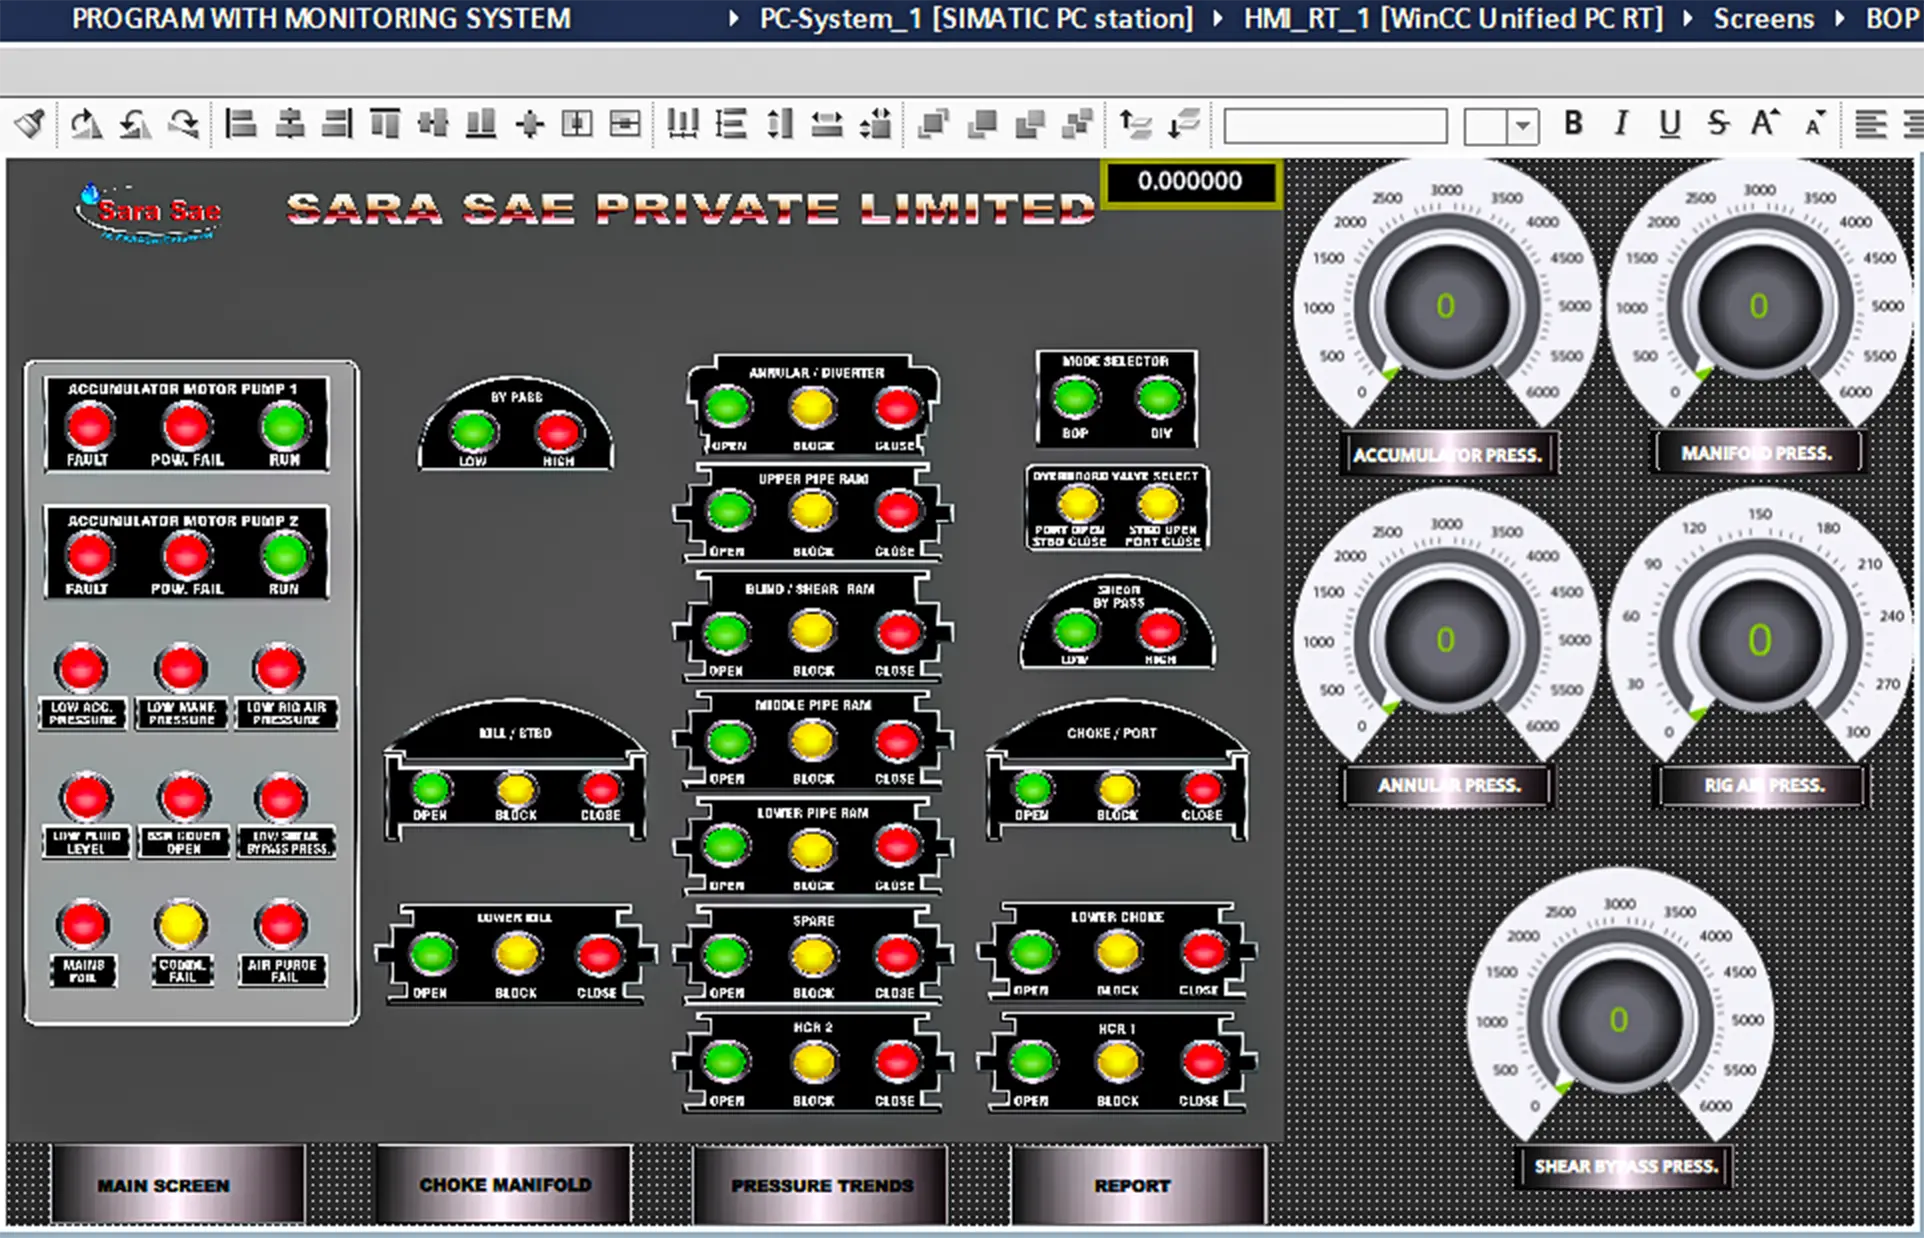Click the align objects left icon
This screenshot has height=1238, width=1924.
tap(241, 124)
